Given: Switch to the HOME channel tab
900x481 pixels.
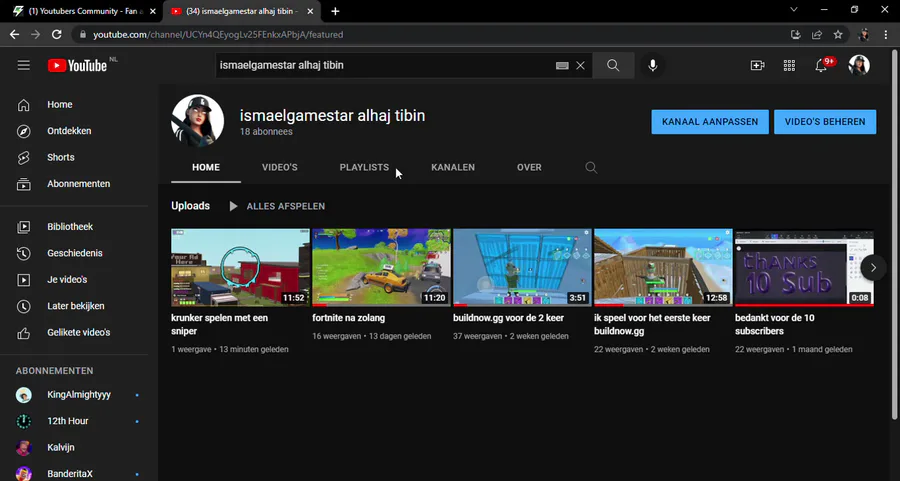Looking at the screenshot, I should tap(206, 168).
